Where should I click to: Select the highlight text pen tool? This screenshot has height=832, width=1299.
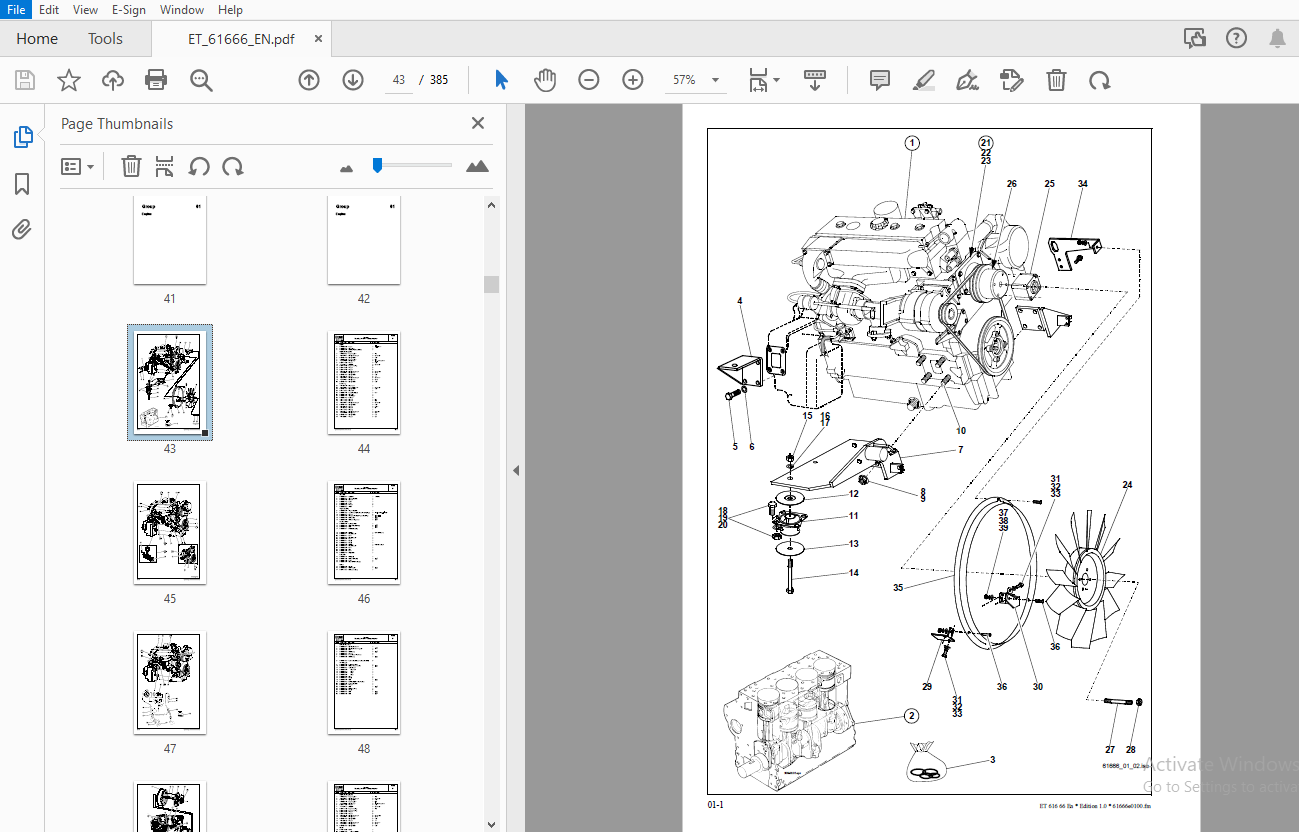924,80
